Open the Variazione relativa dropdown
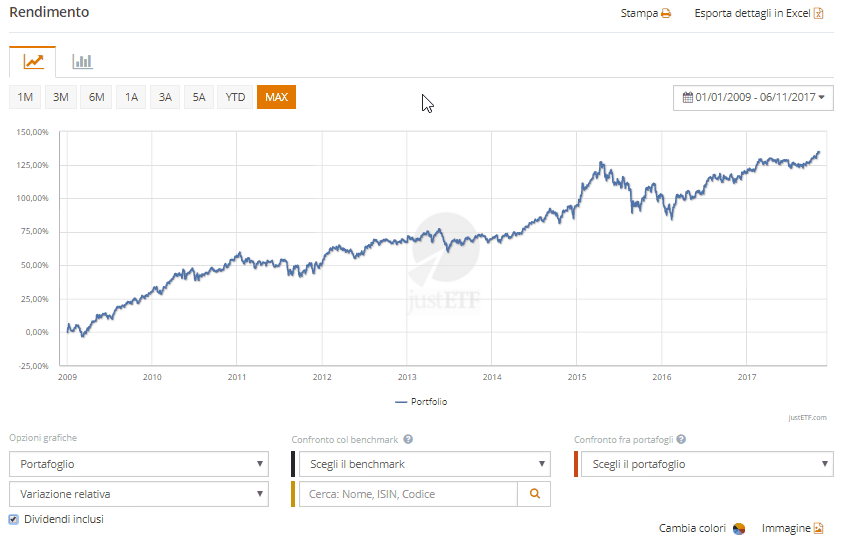The image size is (845, 557). (138, 493)
